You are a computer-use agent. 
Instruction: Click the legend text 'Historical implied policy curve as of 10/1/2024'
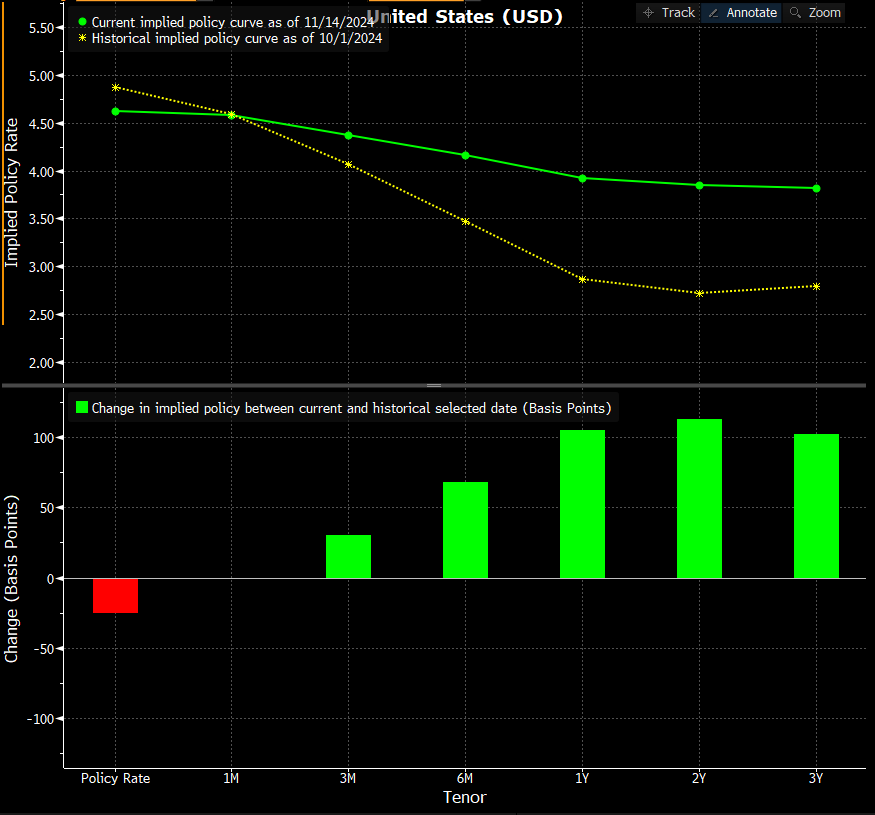pyautogui.click(x=237, y=38)
